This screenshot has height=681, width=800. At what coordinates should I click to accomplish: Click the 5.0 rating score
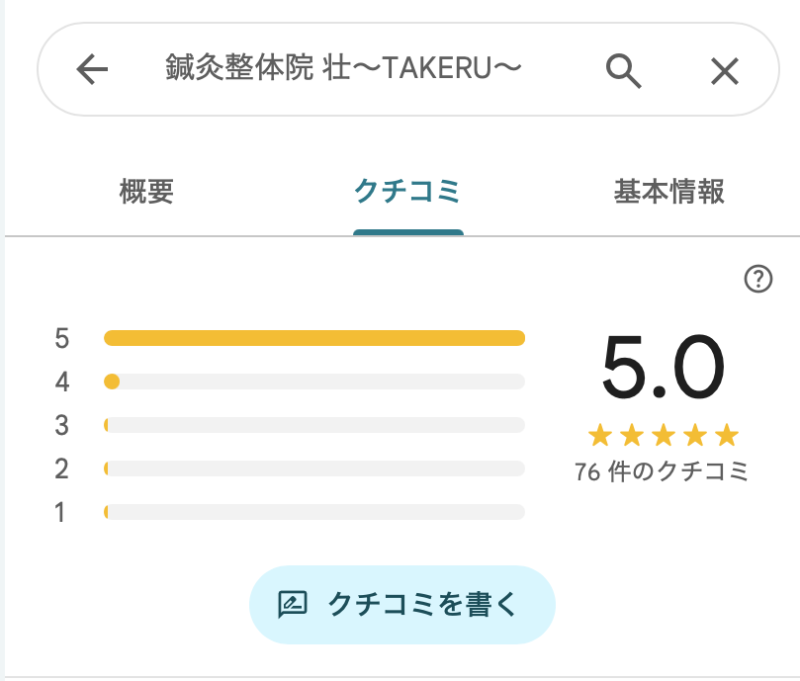coord(662,369)
